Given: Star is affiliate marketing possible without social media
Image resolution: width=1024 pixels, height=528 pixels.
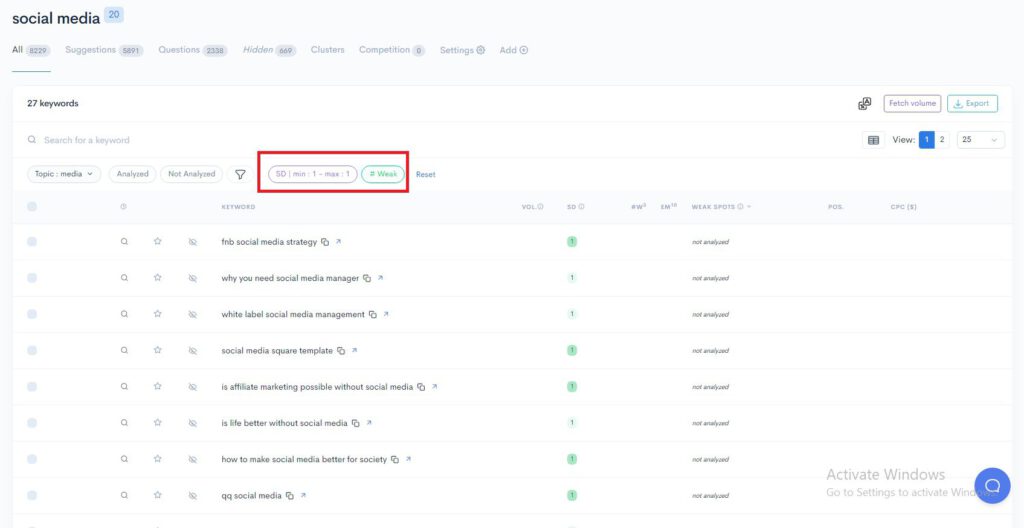Looking at the screenshot, I should (x=157, y=387).
